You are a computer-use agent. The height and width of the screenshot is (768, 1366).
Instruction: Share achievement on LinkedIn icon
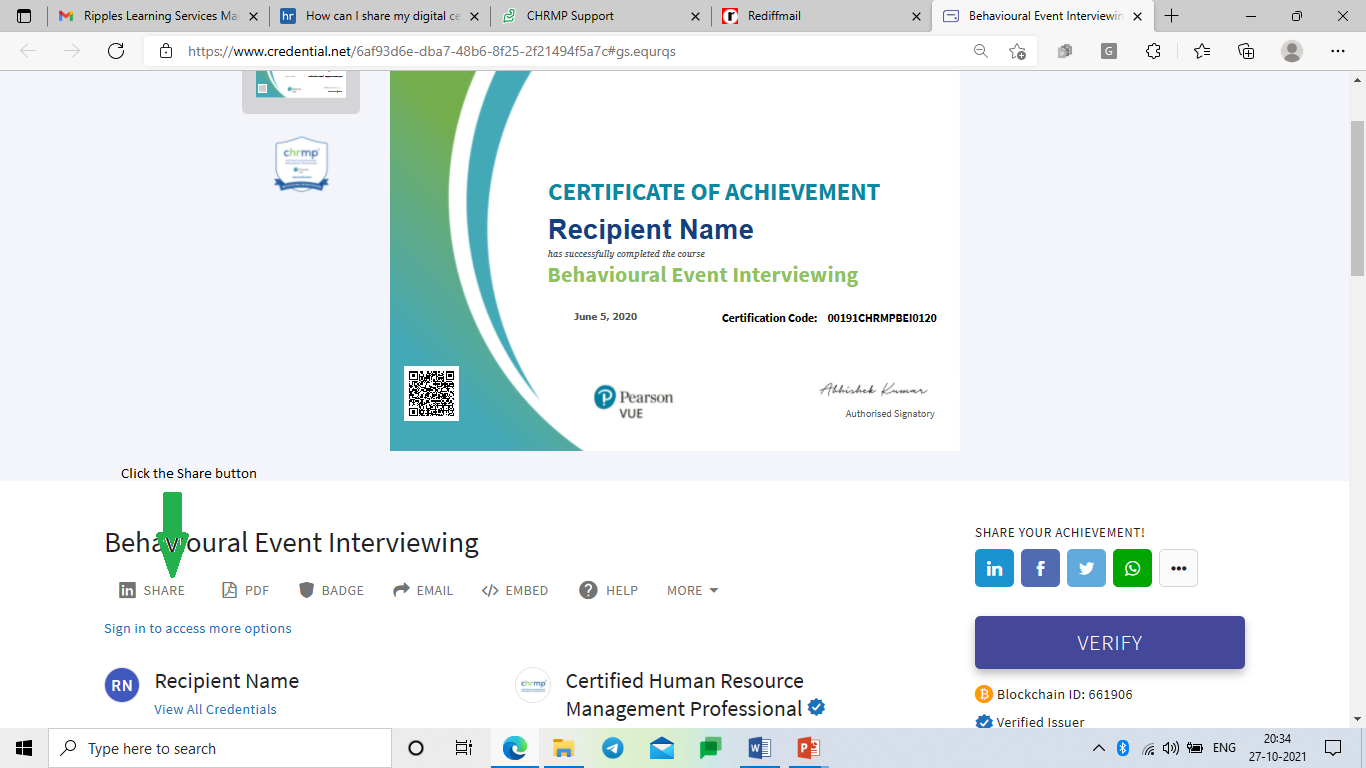point(994,568)
